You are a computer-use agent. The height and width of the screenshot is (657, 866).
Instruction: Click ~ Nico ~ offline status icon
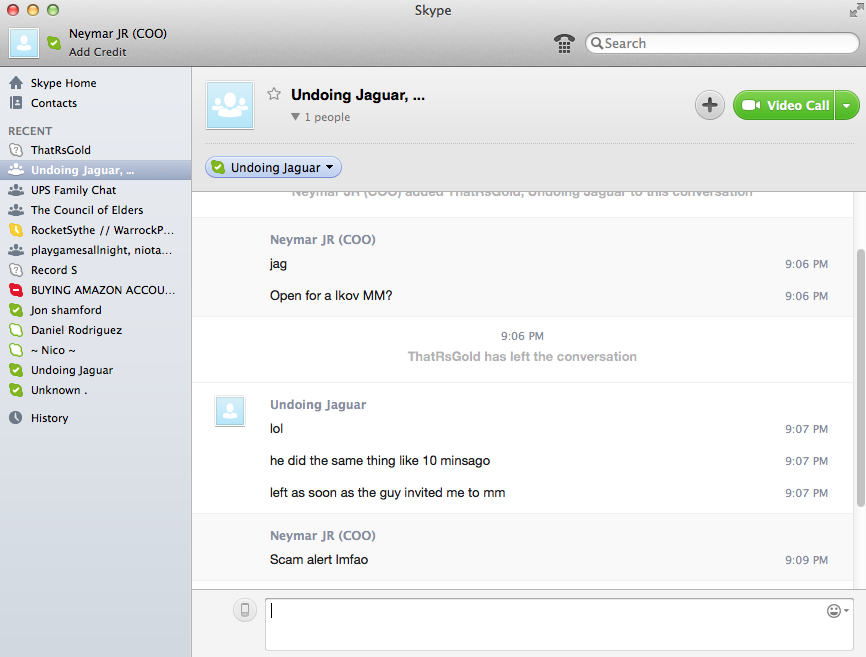[16, 349]
